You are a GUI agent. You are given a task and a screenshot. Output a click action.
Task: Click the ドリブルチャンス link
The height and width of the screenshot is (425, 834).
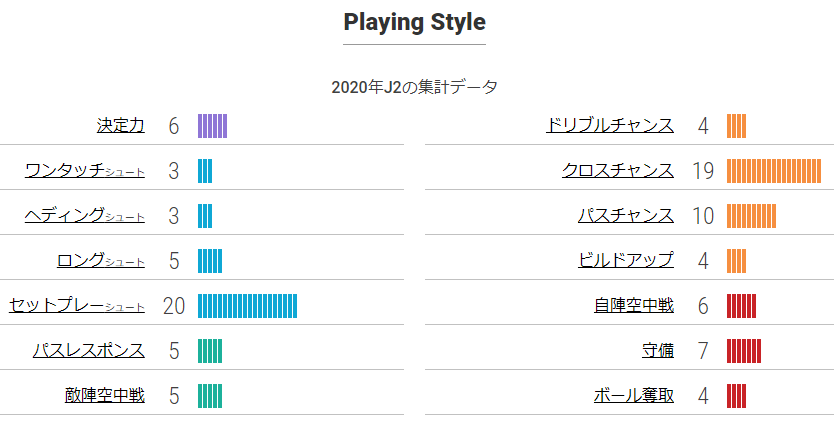(610, 126)
